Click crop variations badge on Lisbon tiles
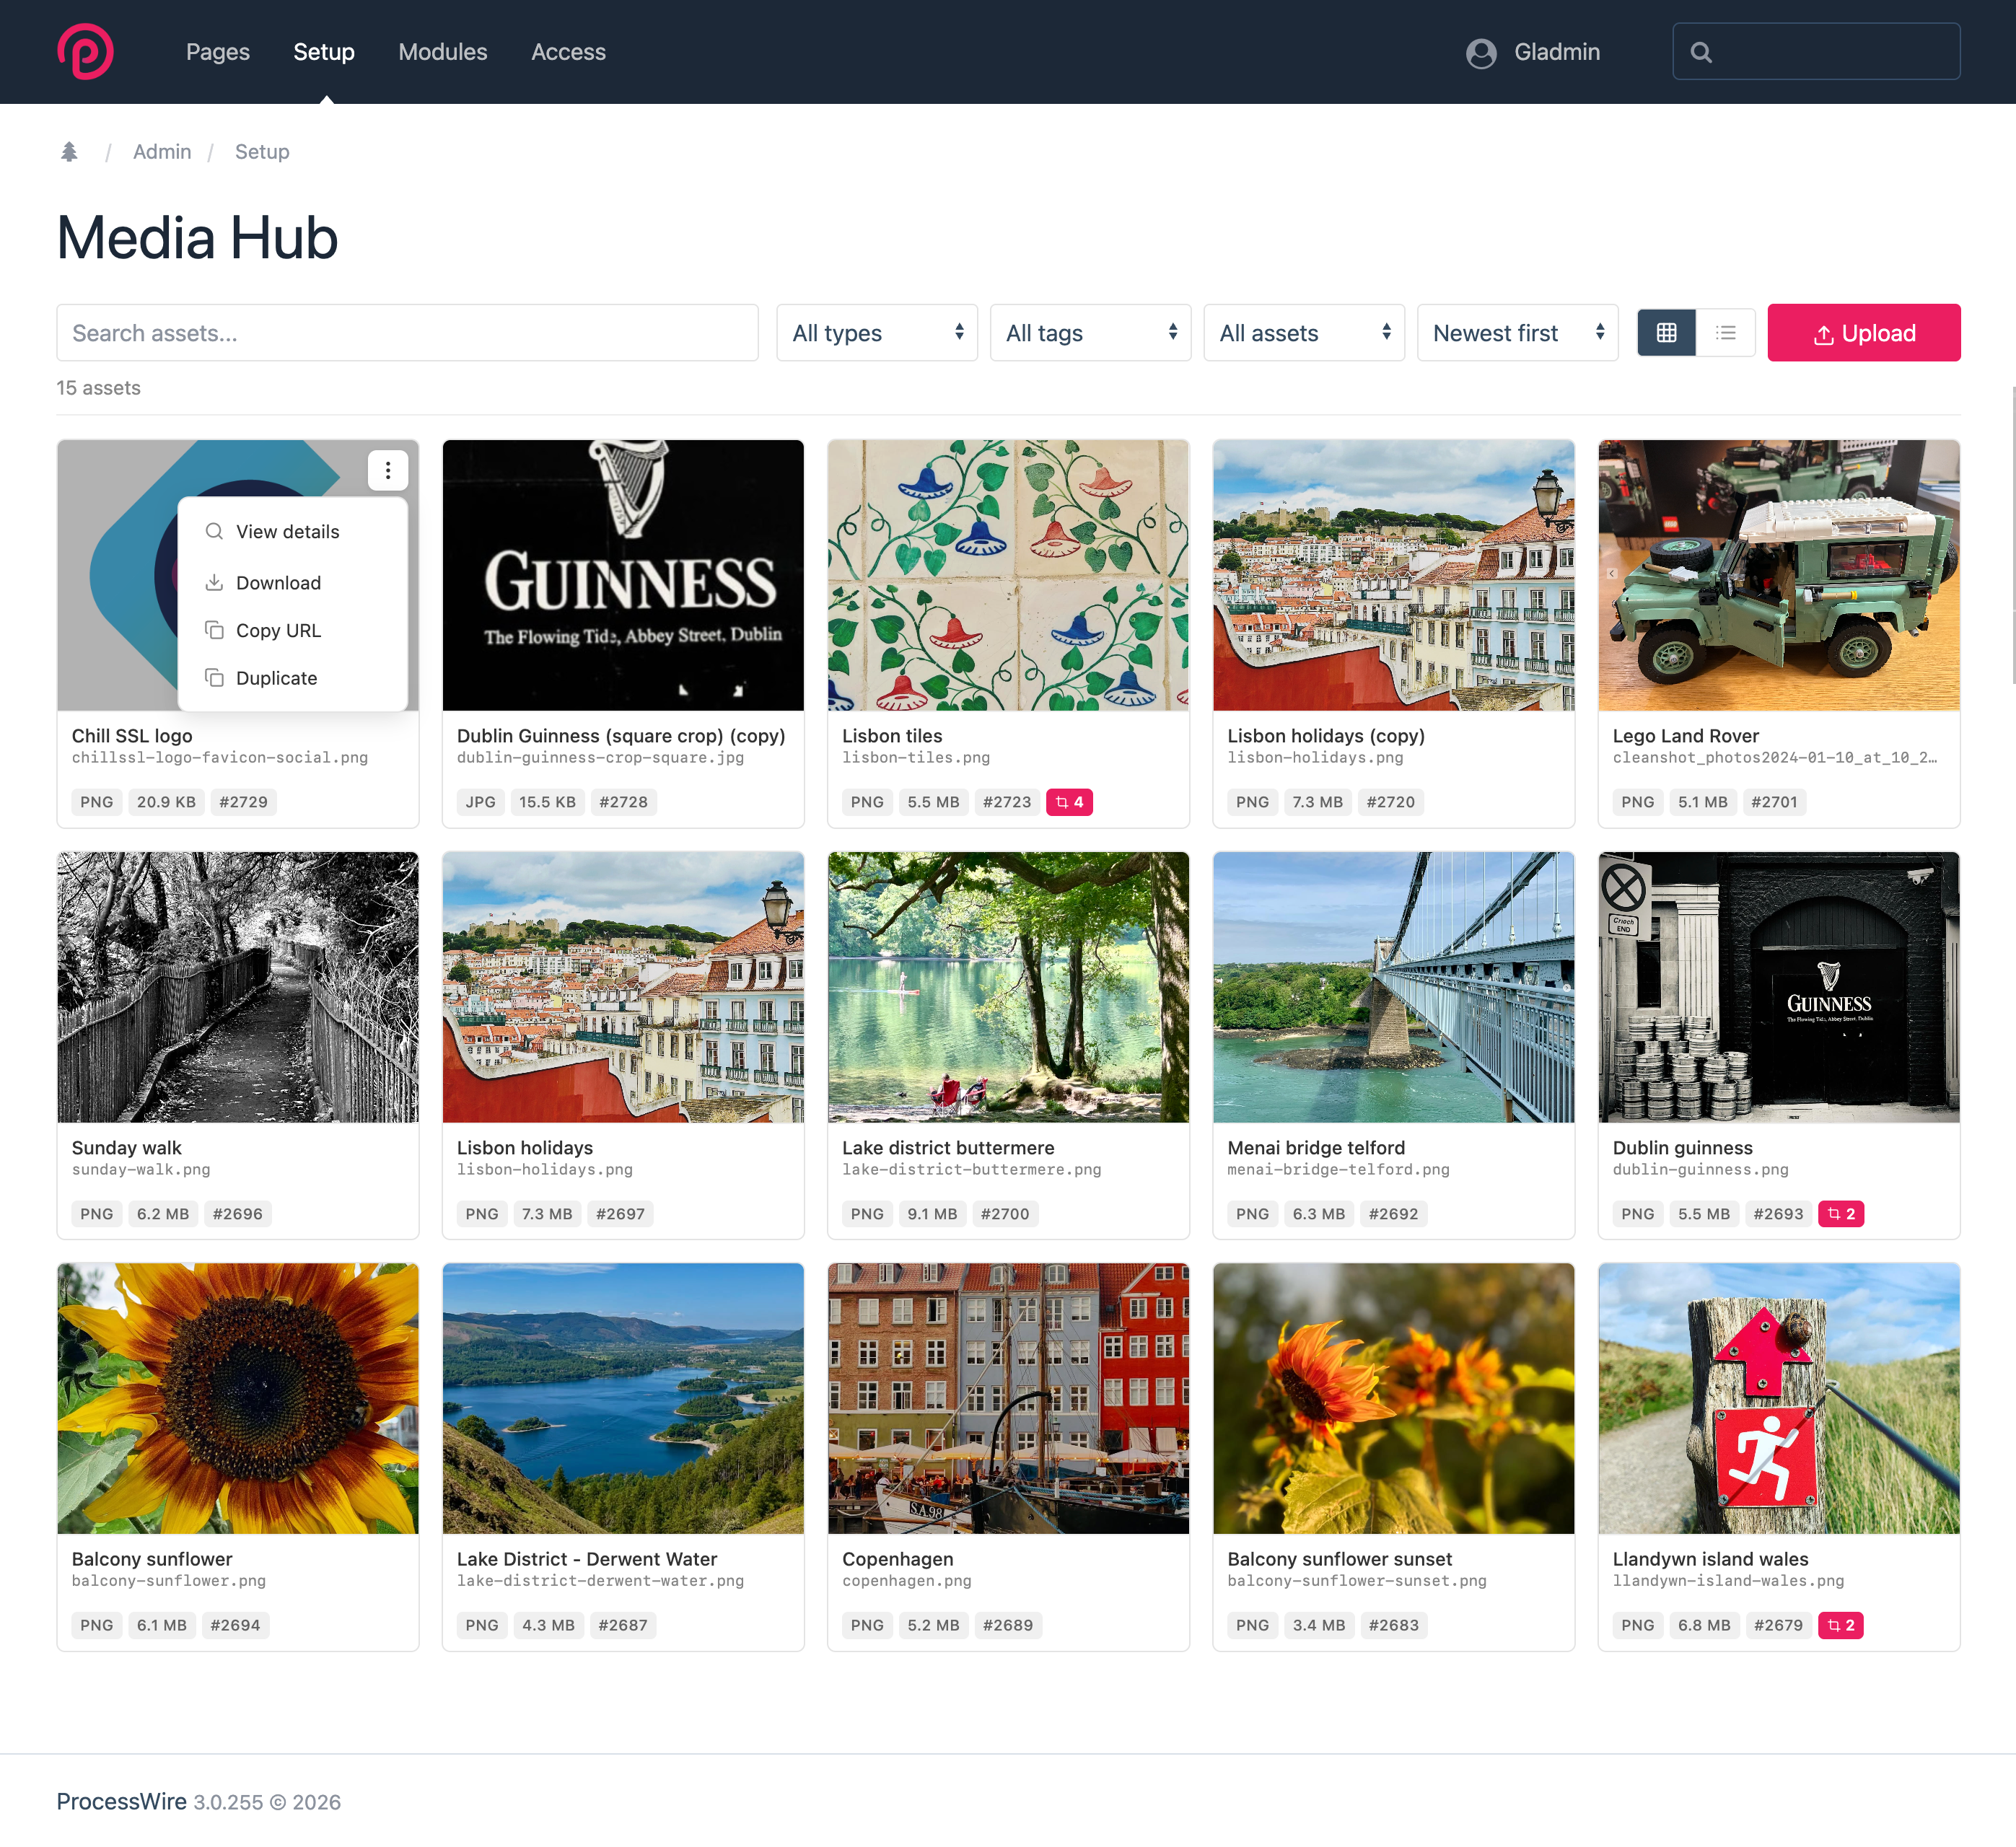The image size is (2016, 1847). [x=1069, y=802]
